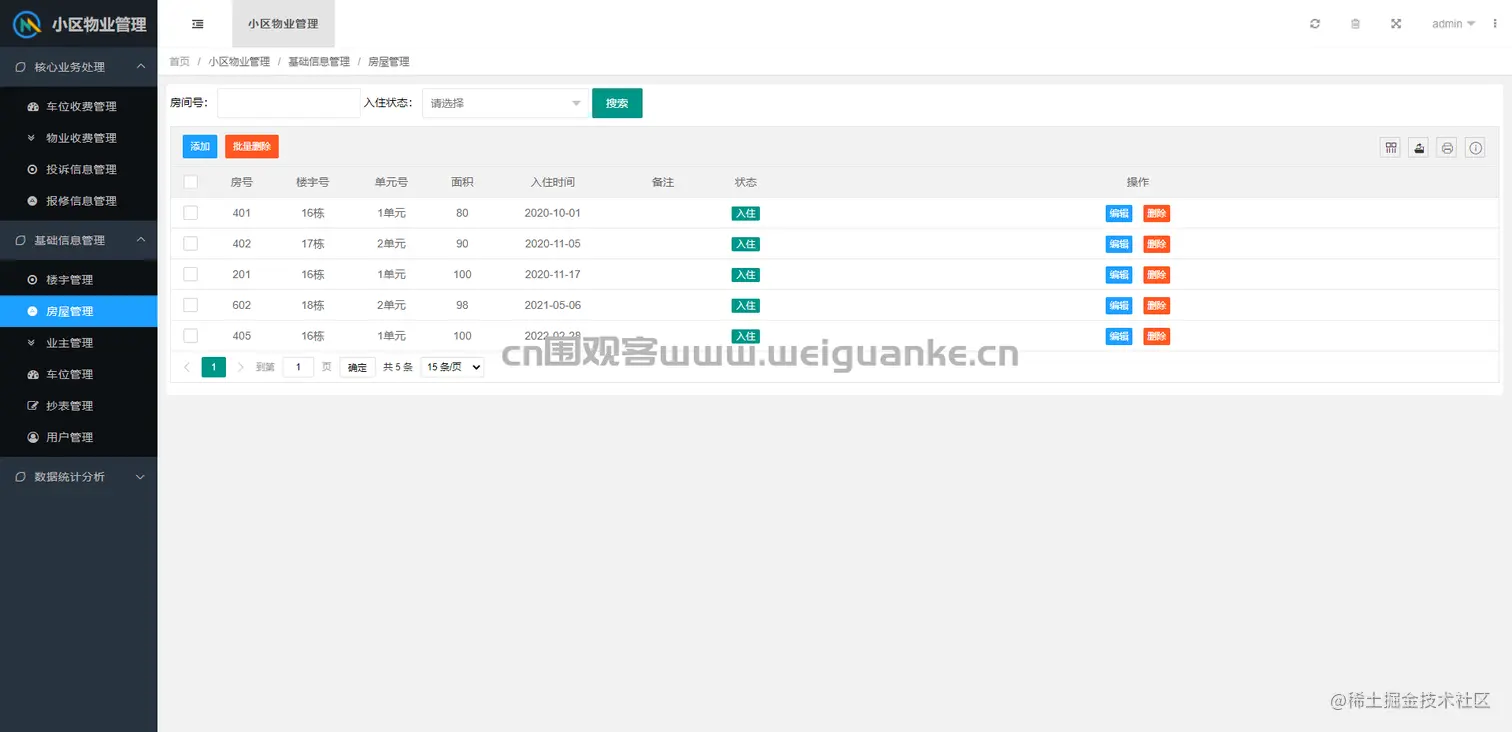Click the refresh icon in top bar
1512x732 pixels.
coord(1315,24)
